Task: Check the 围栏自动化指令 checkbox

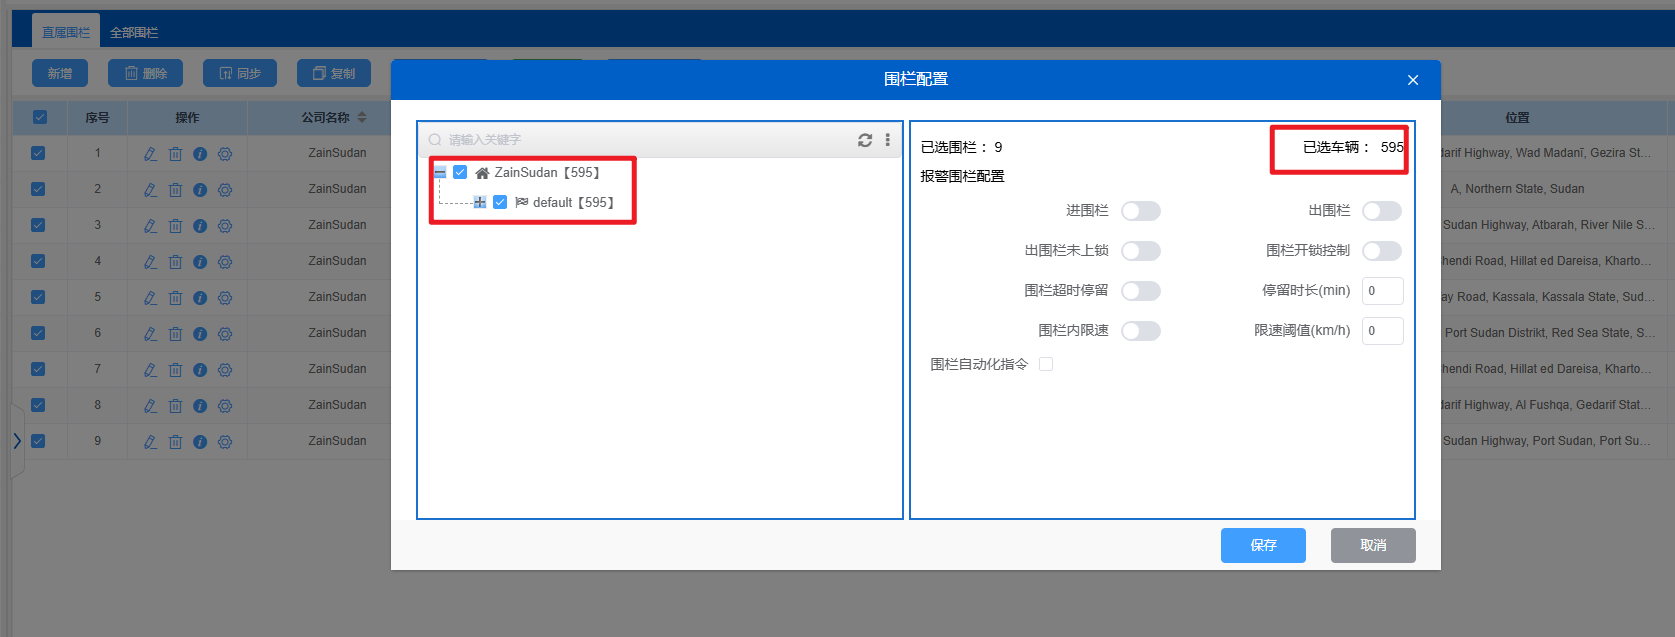Action: click(x=1046, y=364)
